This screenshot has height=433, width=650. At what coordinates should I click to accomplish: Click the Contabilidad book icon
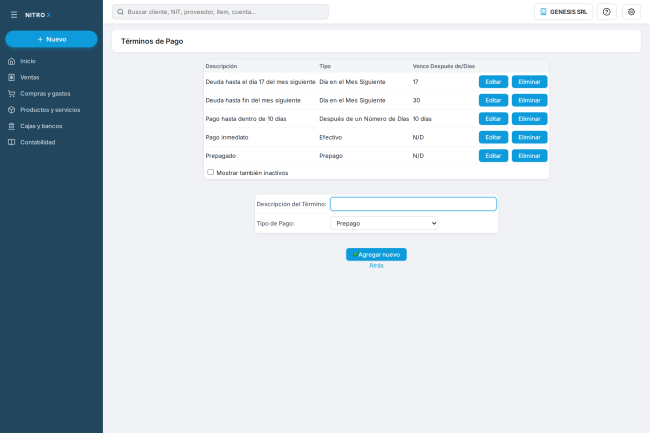[x=12, y=142]
